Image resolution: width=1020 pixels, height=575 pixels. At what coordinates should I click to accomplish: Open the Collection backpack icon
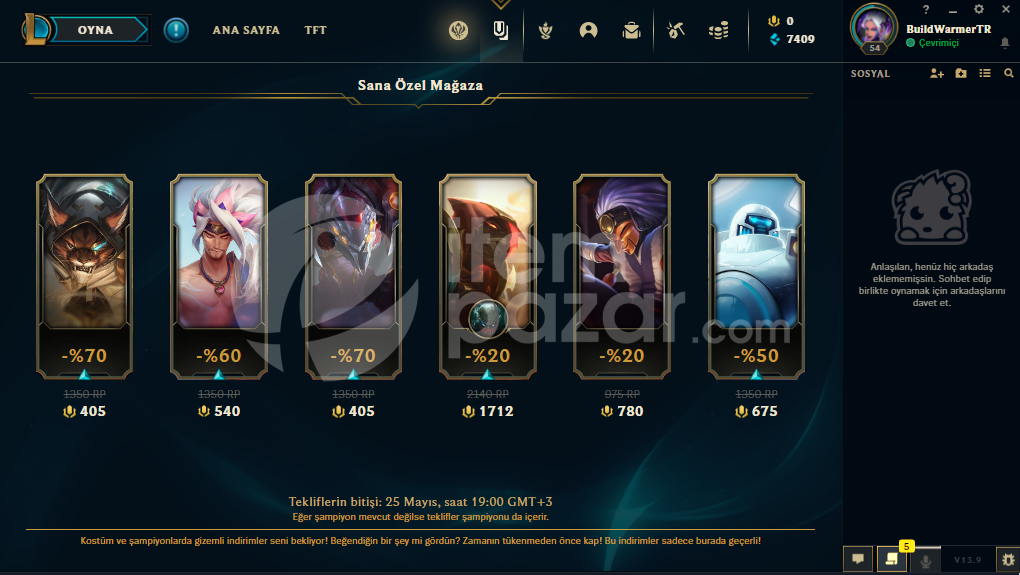[631, 30]
